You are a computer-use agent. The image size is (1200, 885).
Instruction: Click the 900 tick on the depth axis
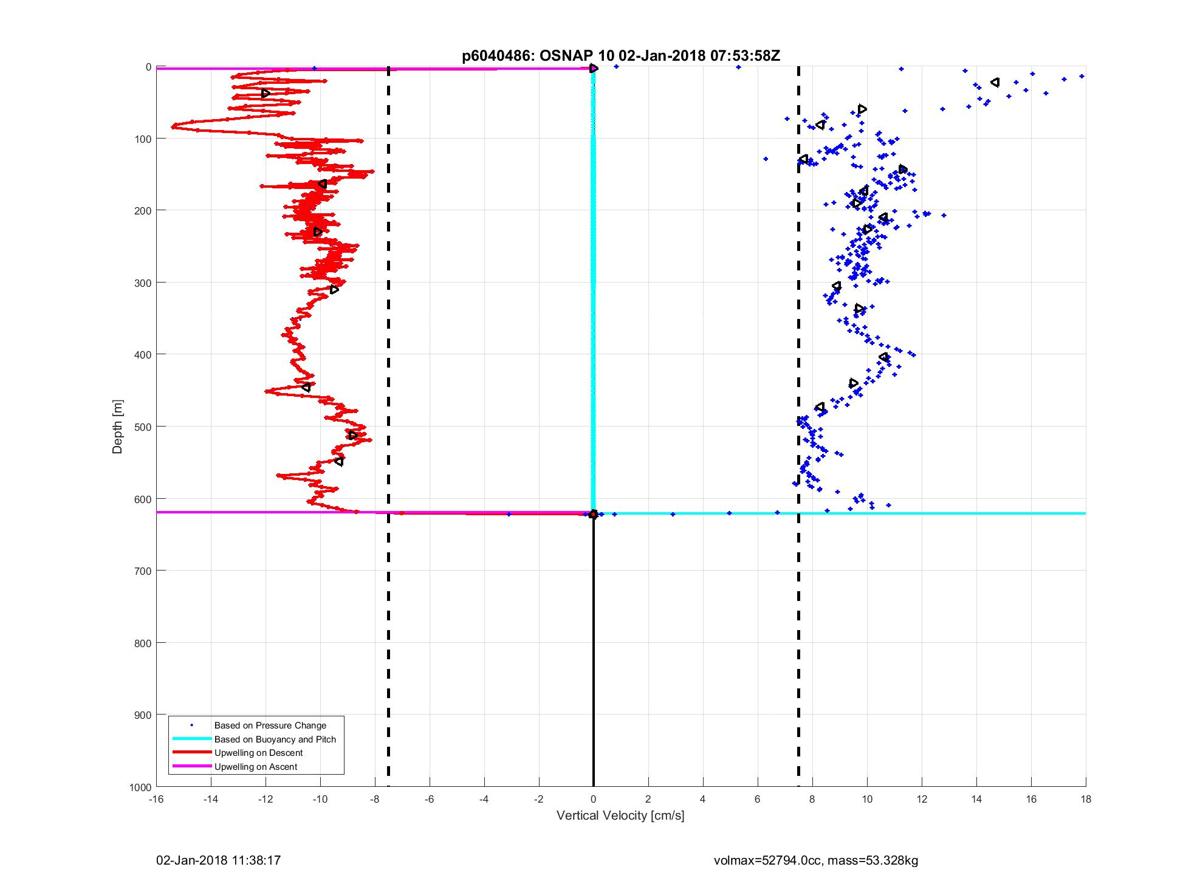[x=142, y=715]
